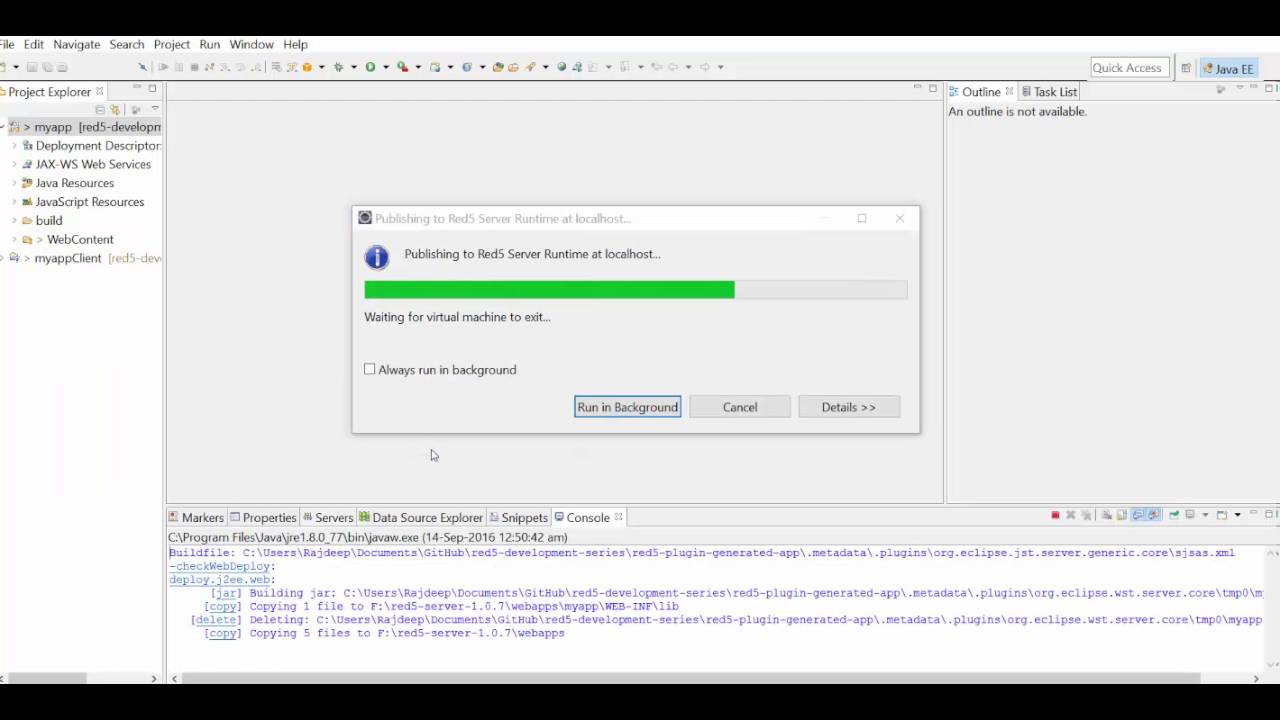Viewport: 1280px width, 720px height.
Task: Click the Search flashlight toolbar icon
Action: [x=530, y=67]
